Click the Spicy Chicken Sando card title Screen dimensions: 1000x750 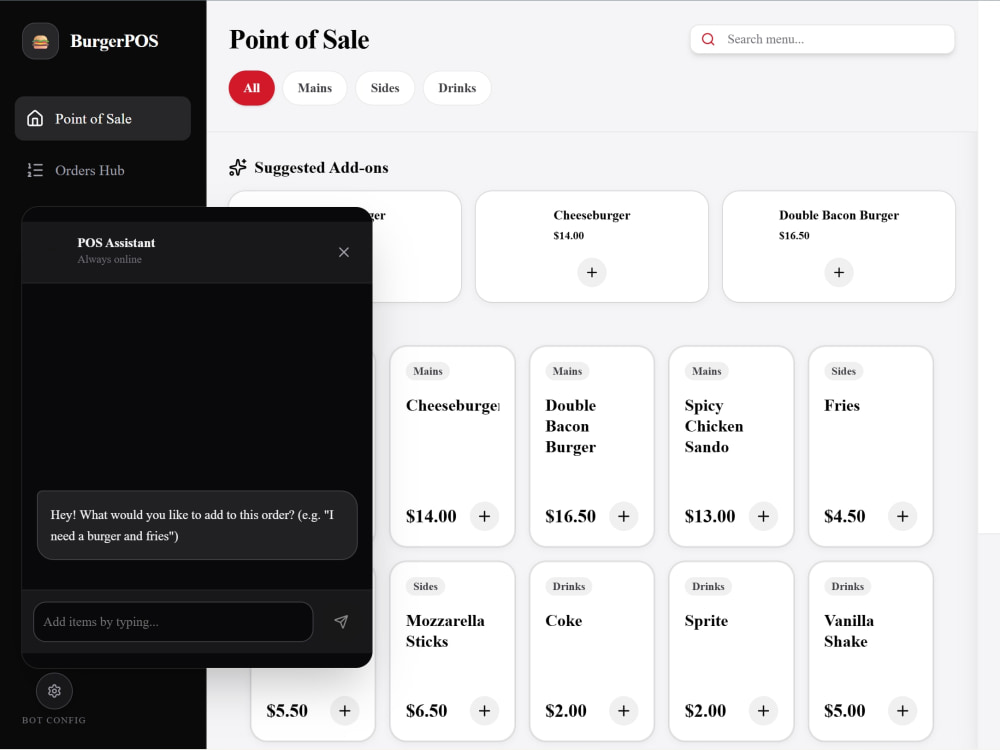[714, 426]
